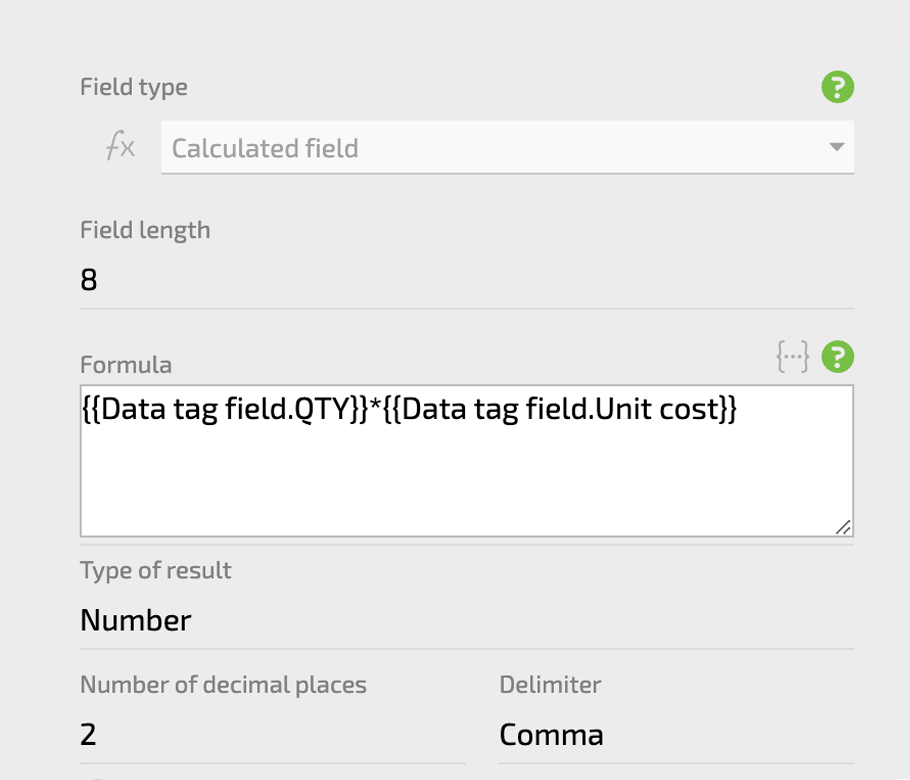Image resolution: width=910 pixels, height=780 pixels.
Task: Click the fx calculated field icon
Action: (121, 146)
